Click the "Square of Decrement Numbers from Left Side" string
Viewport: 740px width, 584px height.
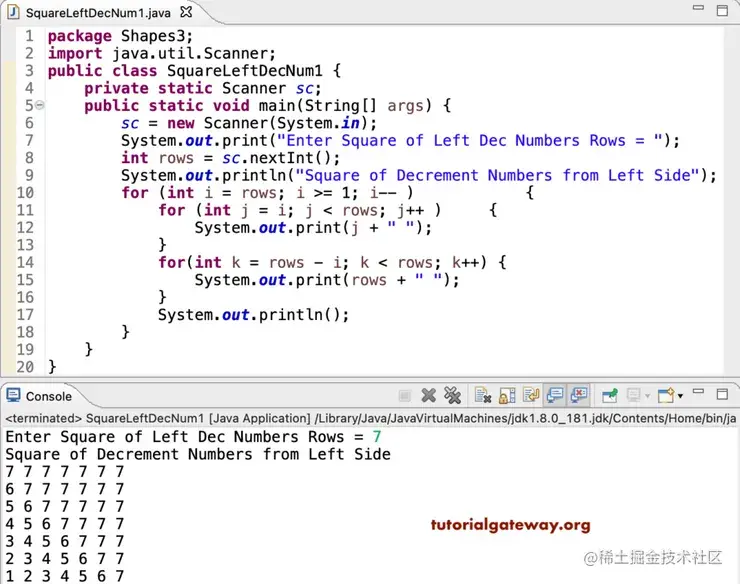[x=497, y=176]
